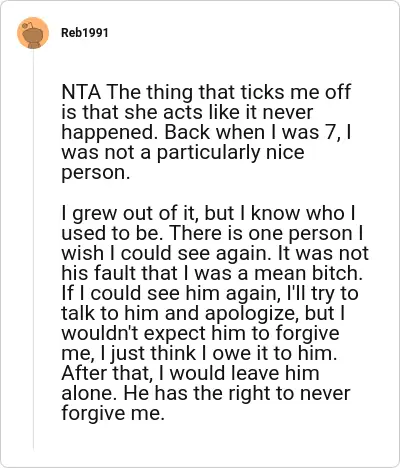Click the word 'person.' ending the first paragraph
The image size is (400, 468).
[96, 173]
